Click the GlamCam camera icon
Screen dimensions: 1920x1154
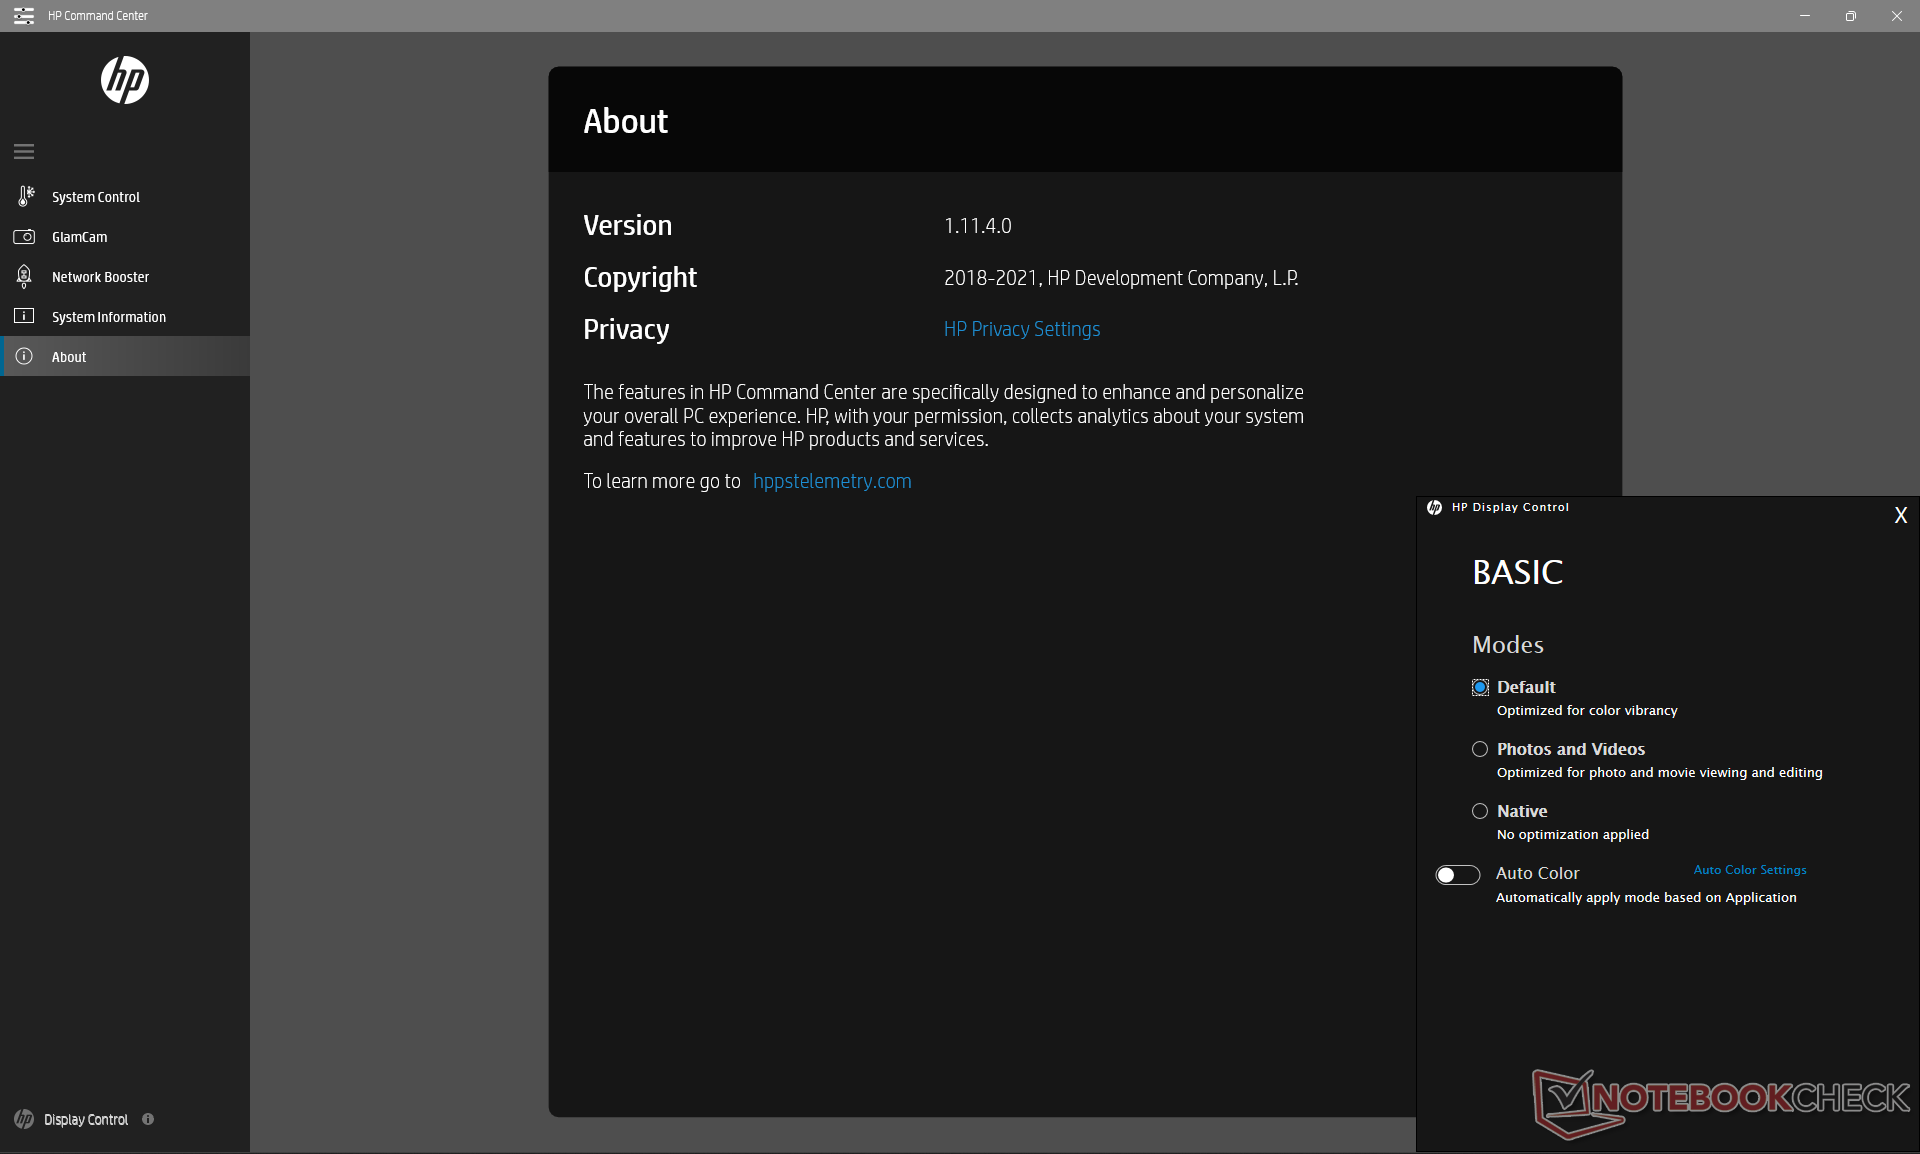coord(24,237)
